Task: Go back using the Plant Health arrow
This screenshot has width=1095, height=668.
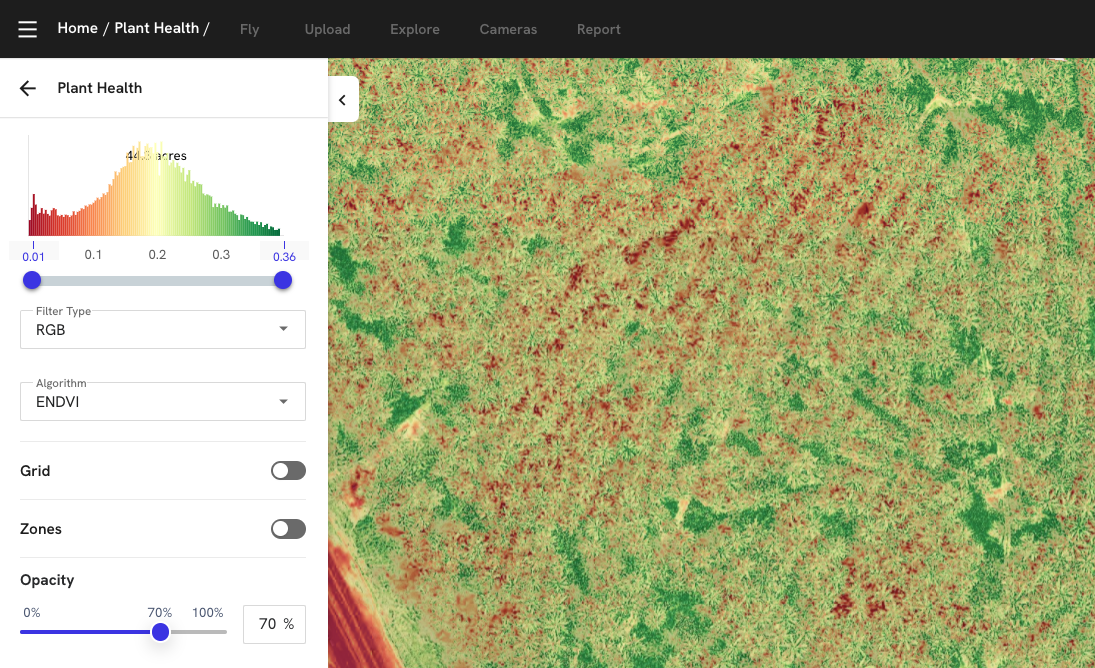Action: (28, 88)
